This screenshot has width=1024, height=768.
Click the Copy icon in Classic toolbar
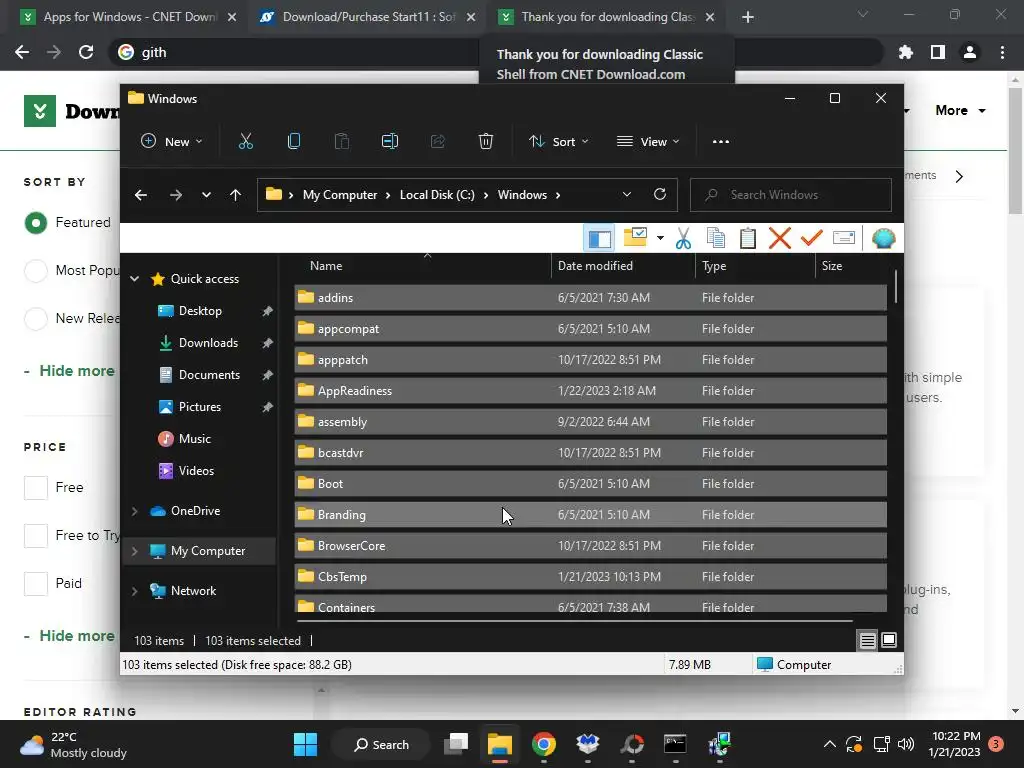[716, 238]
